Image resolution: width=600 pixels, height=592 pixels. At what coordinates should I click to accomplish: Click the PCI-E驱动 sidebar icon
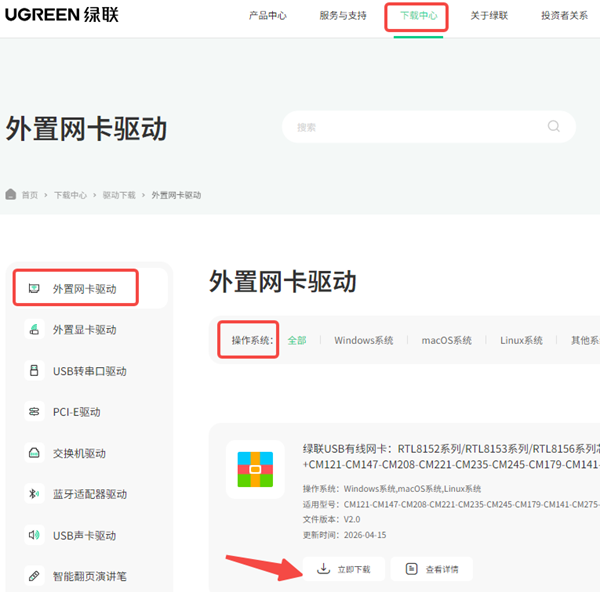click(x=34, y=411)
